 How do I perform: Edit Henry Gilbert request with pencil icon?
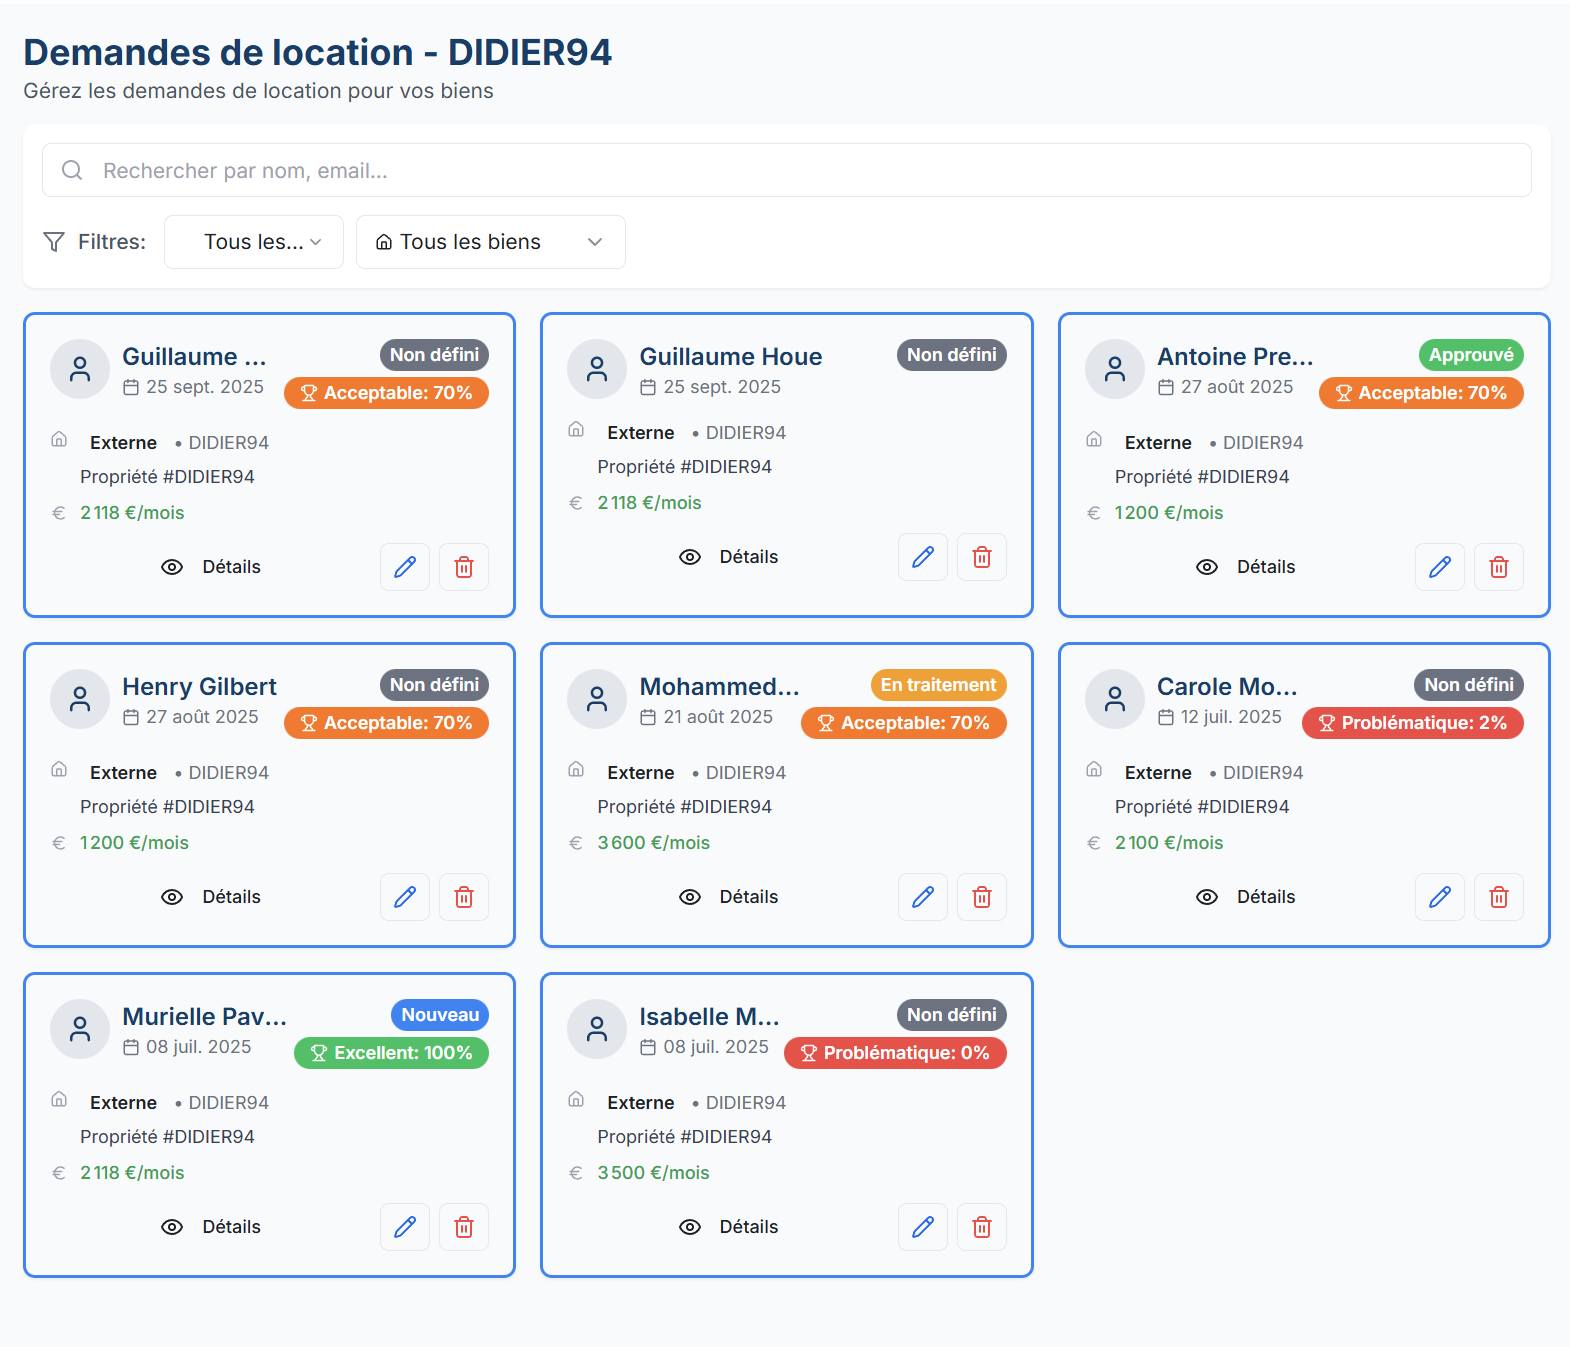point(405,897)
